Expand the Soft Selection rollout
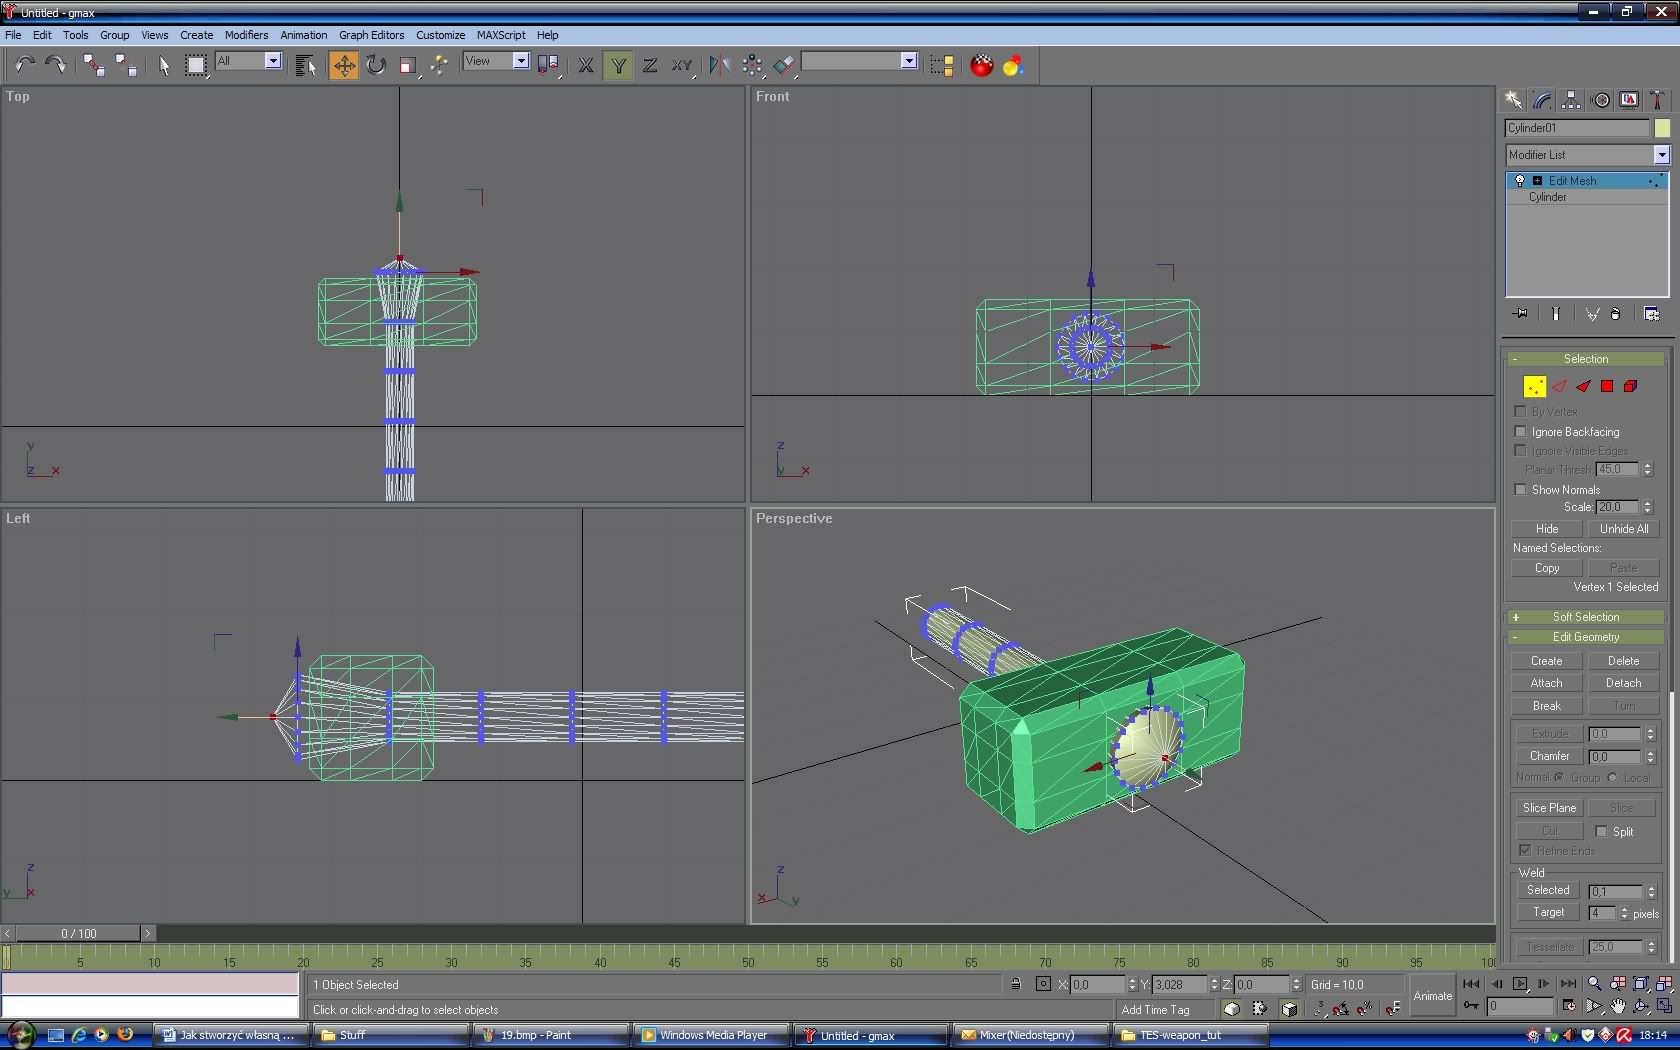The width and height of the screenshot is (1680, 1050). (x=1586, y=617)
